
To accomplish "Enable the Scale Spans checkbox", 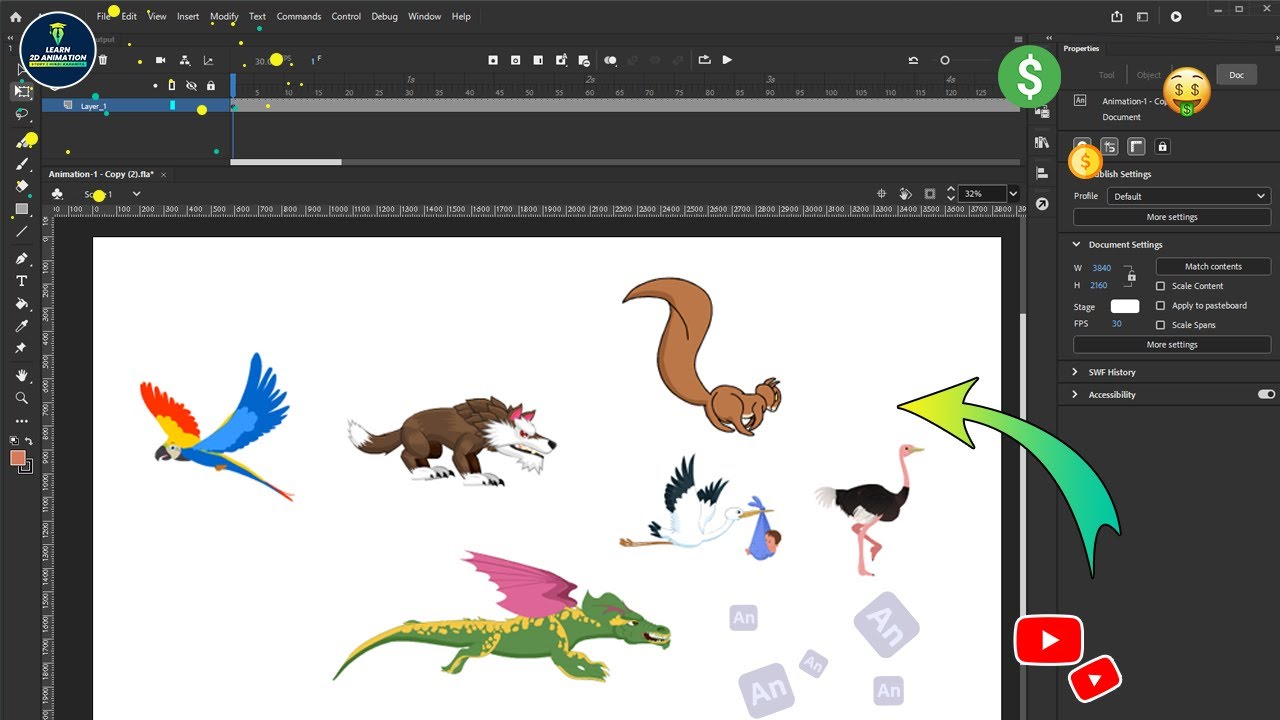I will (1161, 325).
